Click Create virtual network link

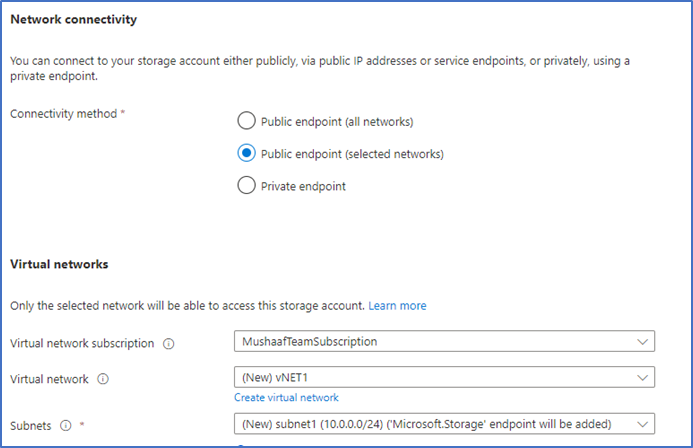[286, 398]
